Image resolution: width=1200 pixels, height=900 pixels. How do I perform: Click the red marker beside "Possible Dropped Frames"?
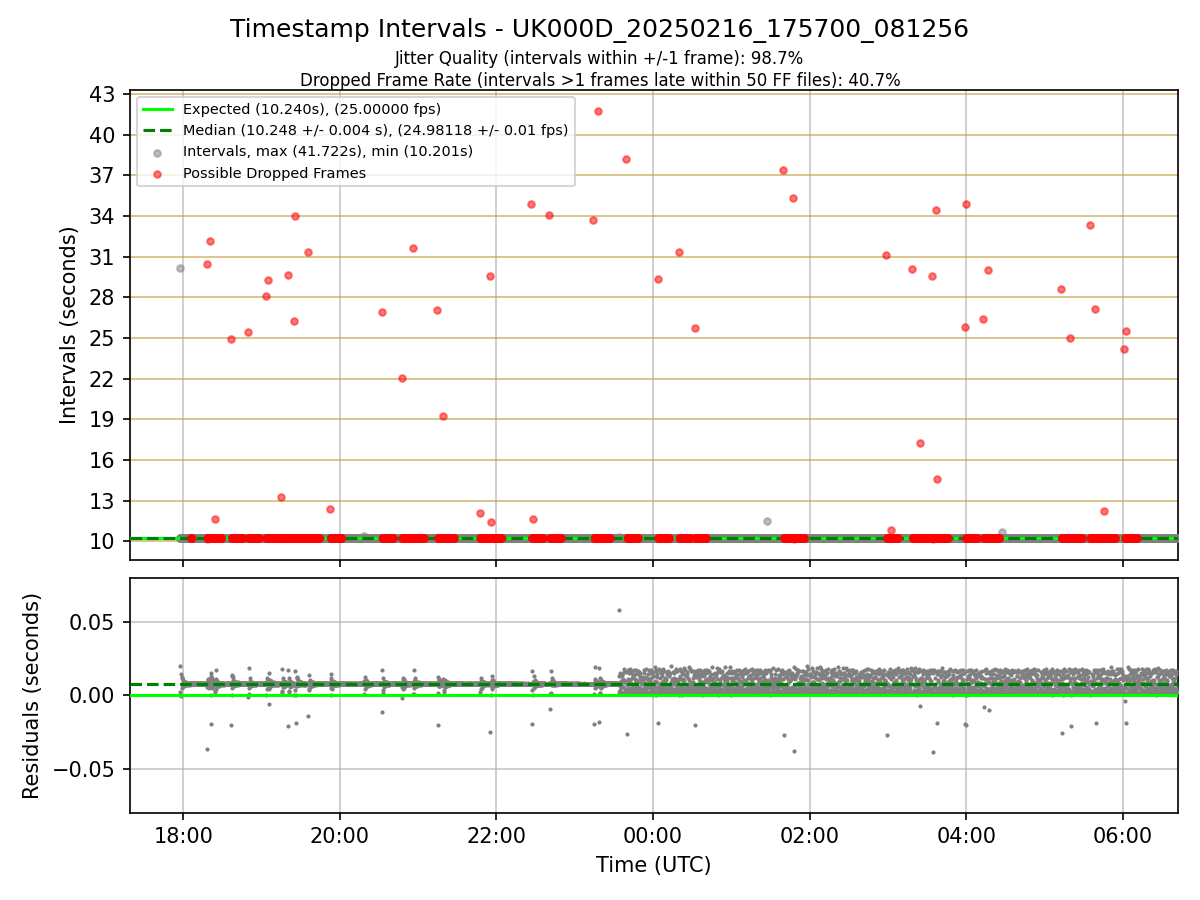coord(158,173)
